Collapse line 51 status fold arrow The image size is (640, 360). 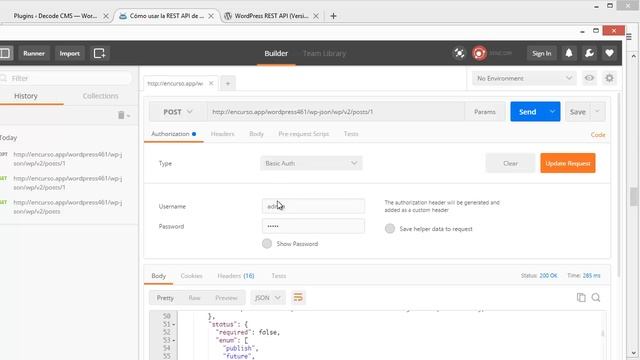(x=174, y=324)
